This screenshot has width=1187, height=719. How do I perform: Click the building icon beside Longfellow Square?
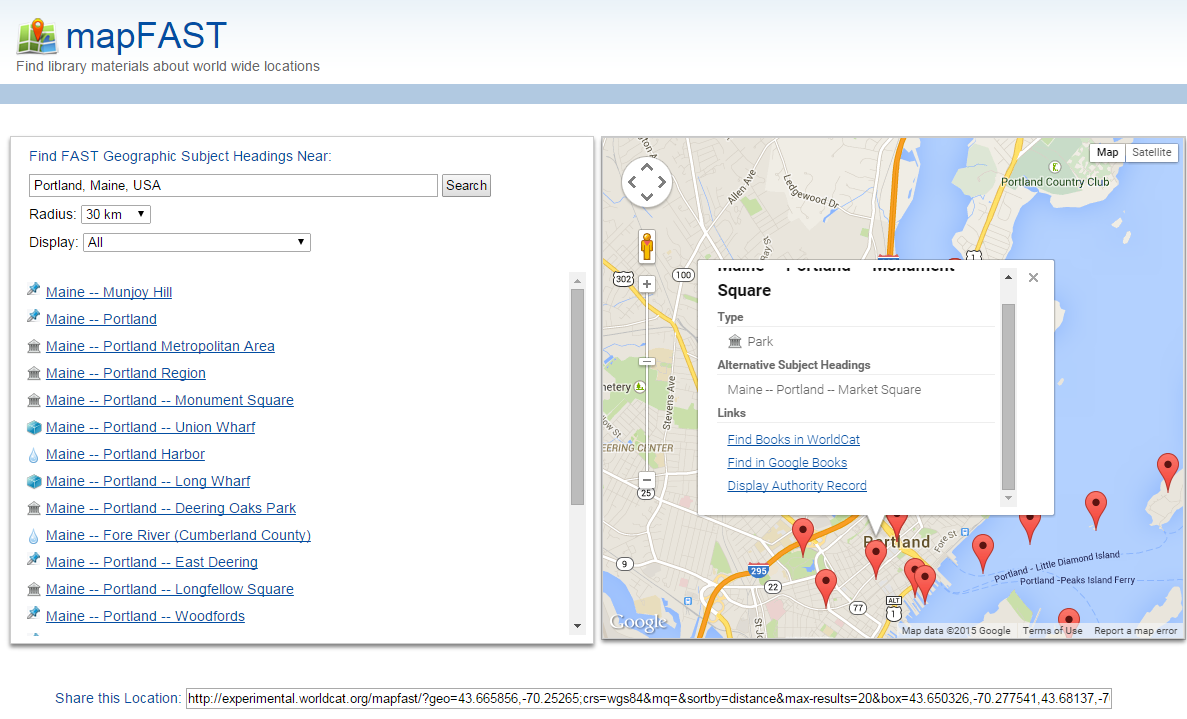(x=33, y=590)
